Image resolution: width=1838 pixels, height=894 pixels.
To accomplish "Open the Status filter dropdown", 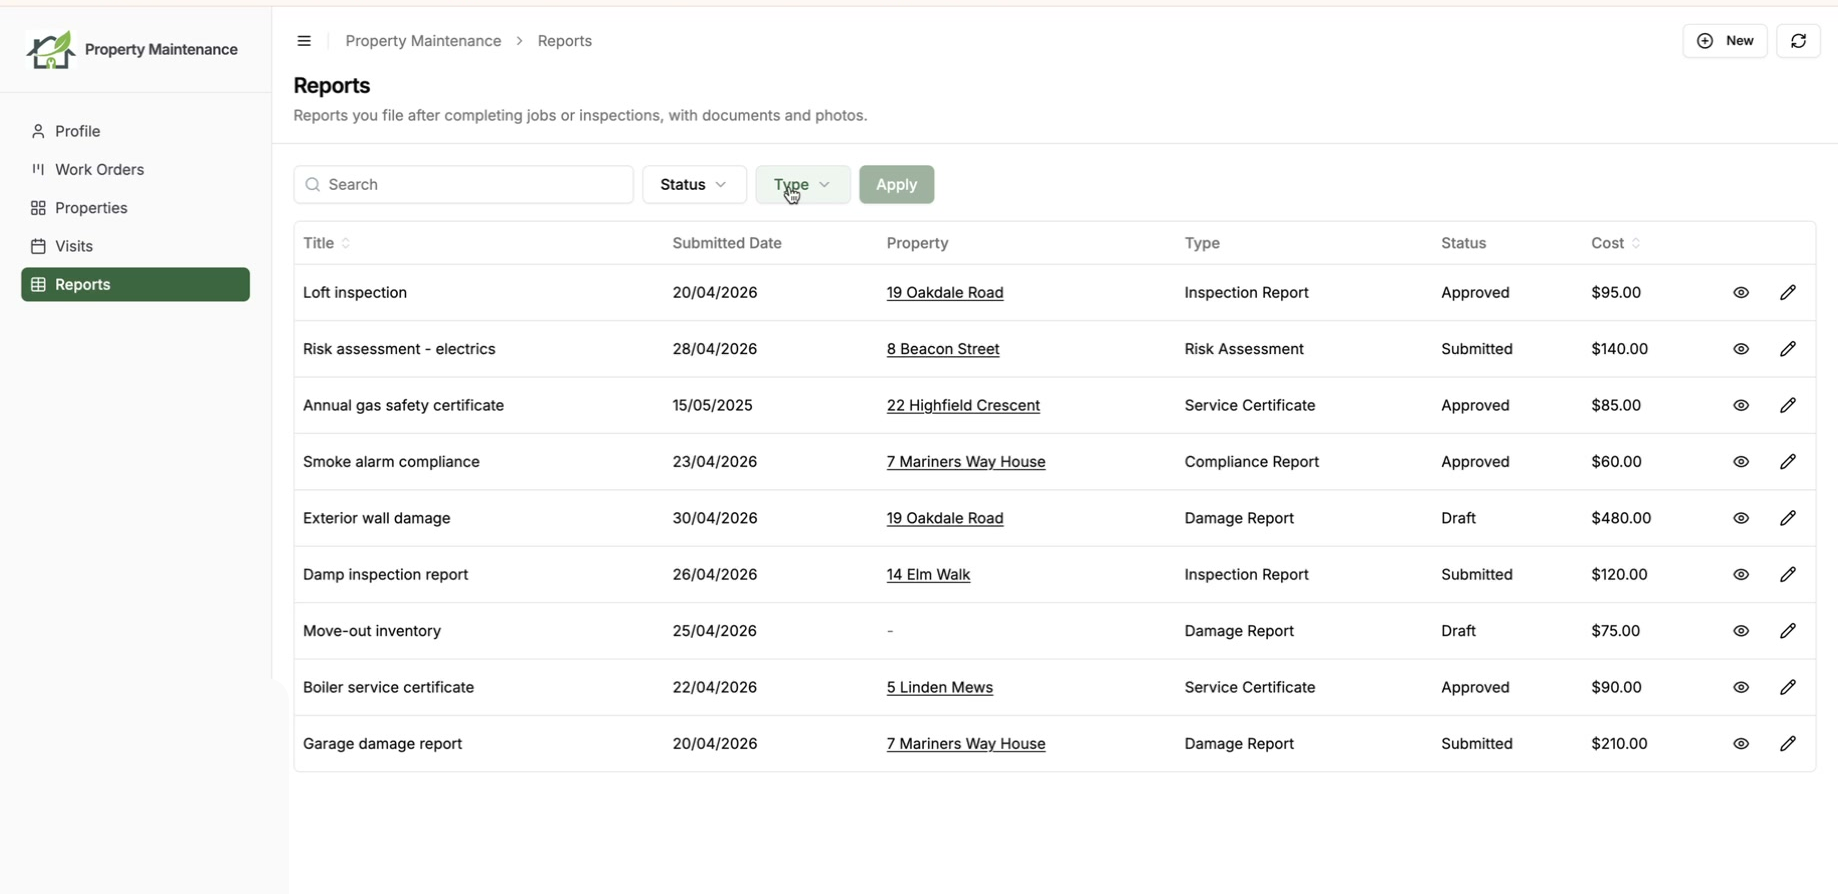I will click(694, 185).
